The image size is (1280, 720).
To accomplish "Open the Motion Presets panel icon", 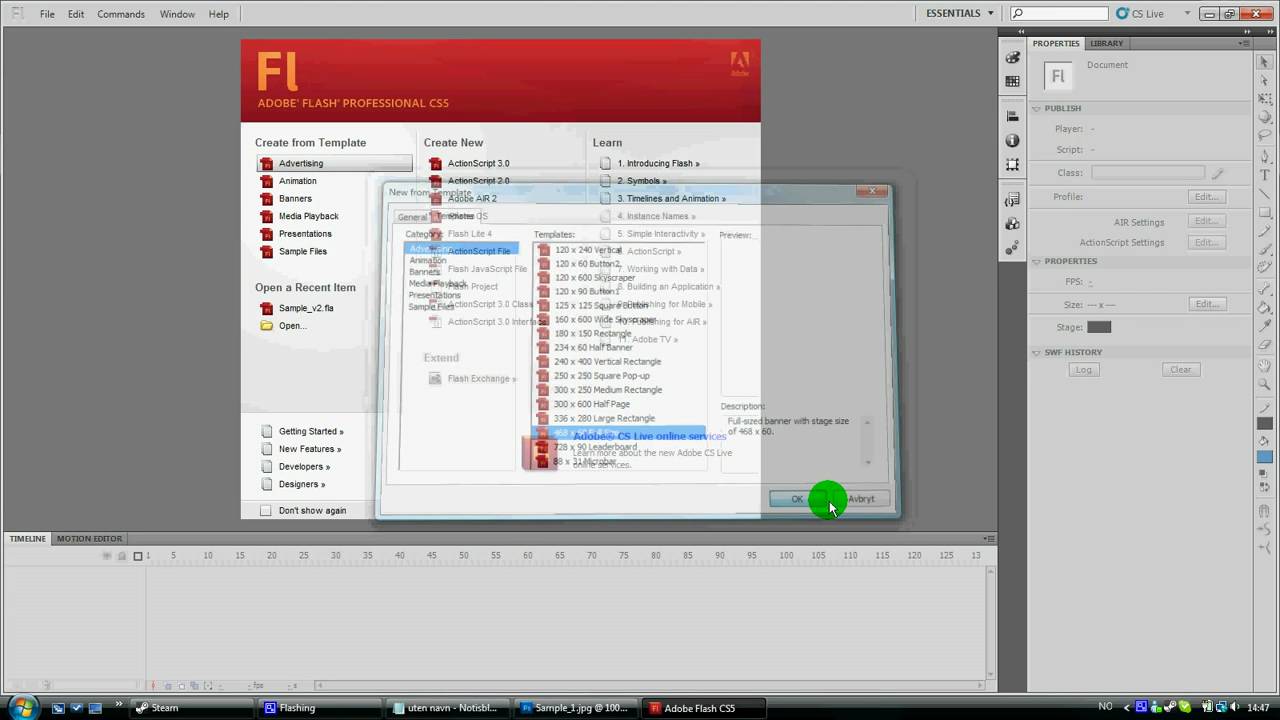I will click(1012, 246).
